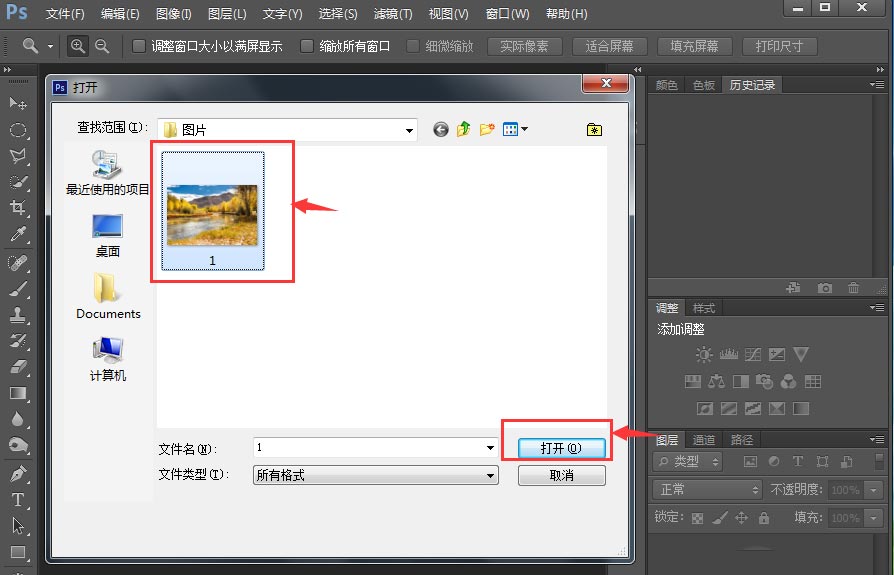Switch to the 通道 tab
Viewport: 894px width, 575px height.
[704, 439]
